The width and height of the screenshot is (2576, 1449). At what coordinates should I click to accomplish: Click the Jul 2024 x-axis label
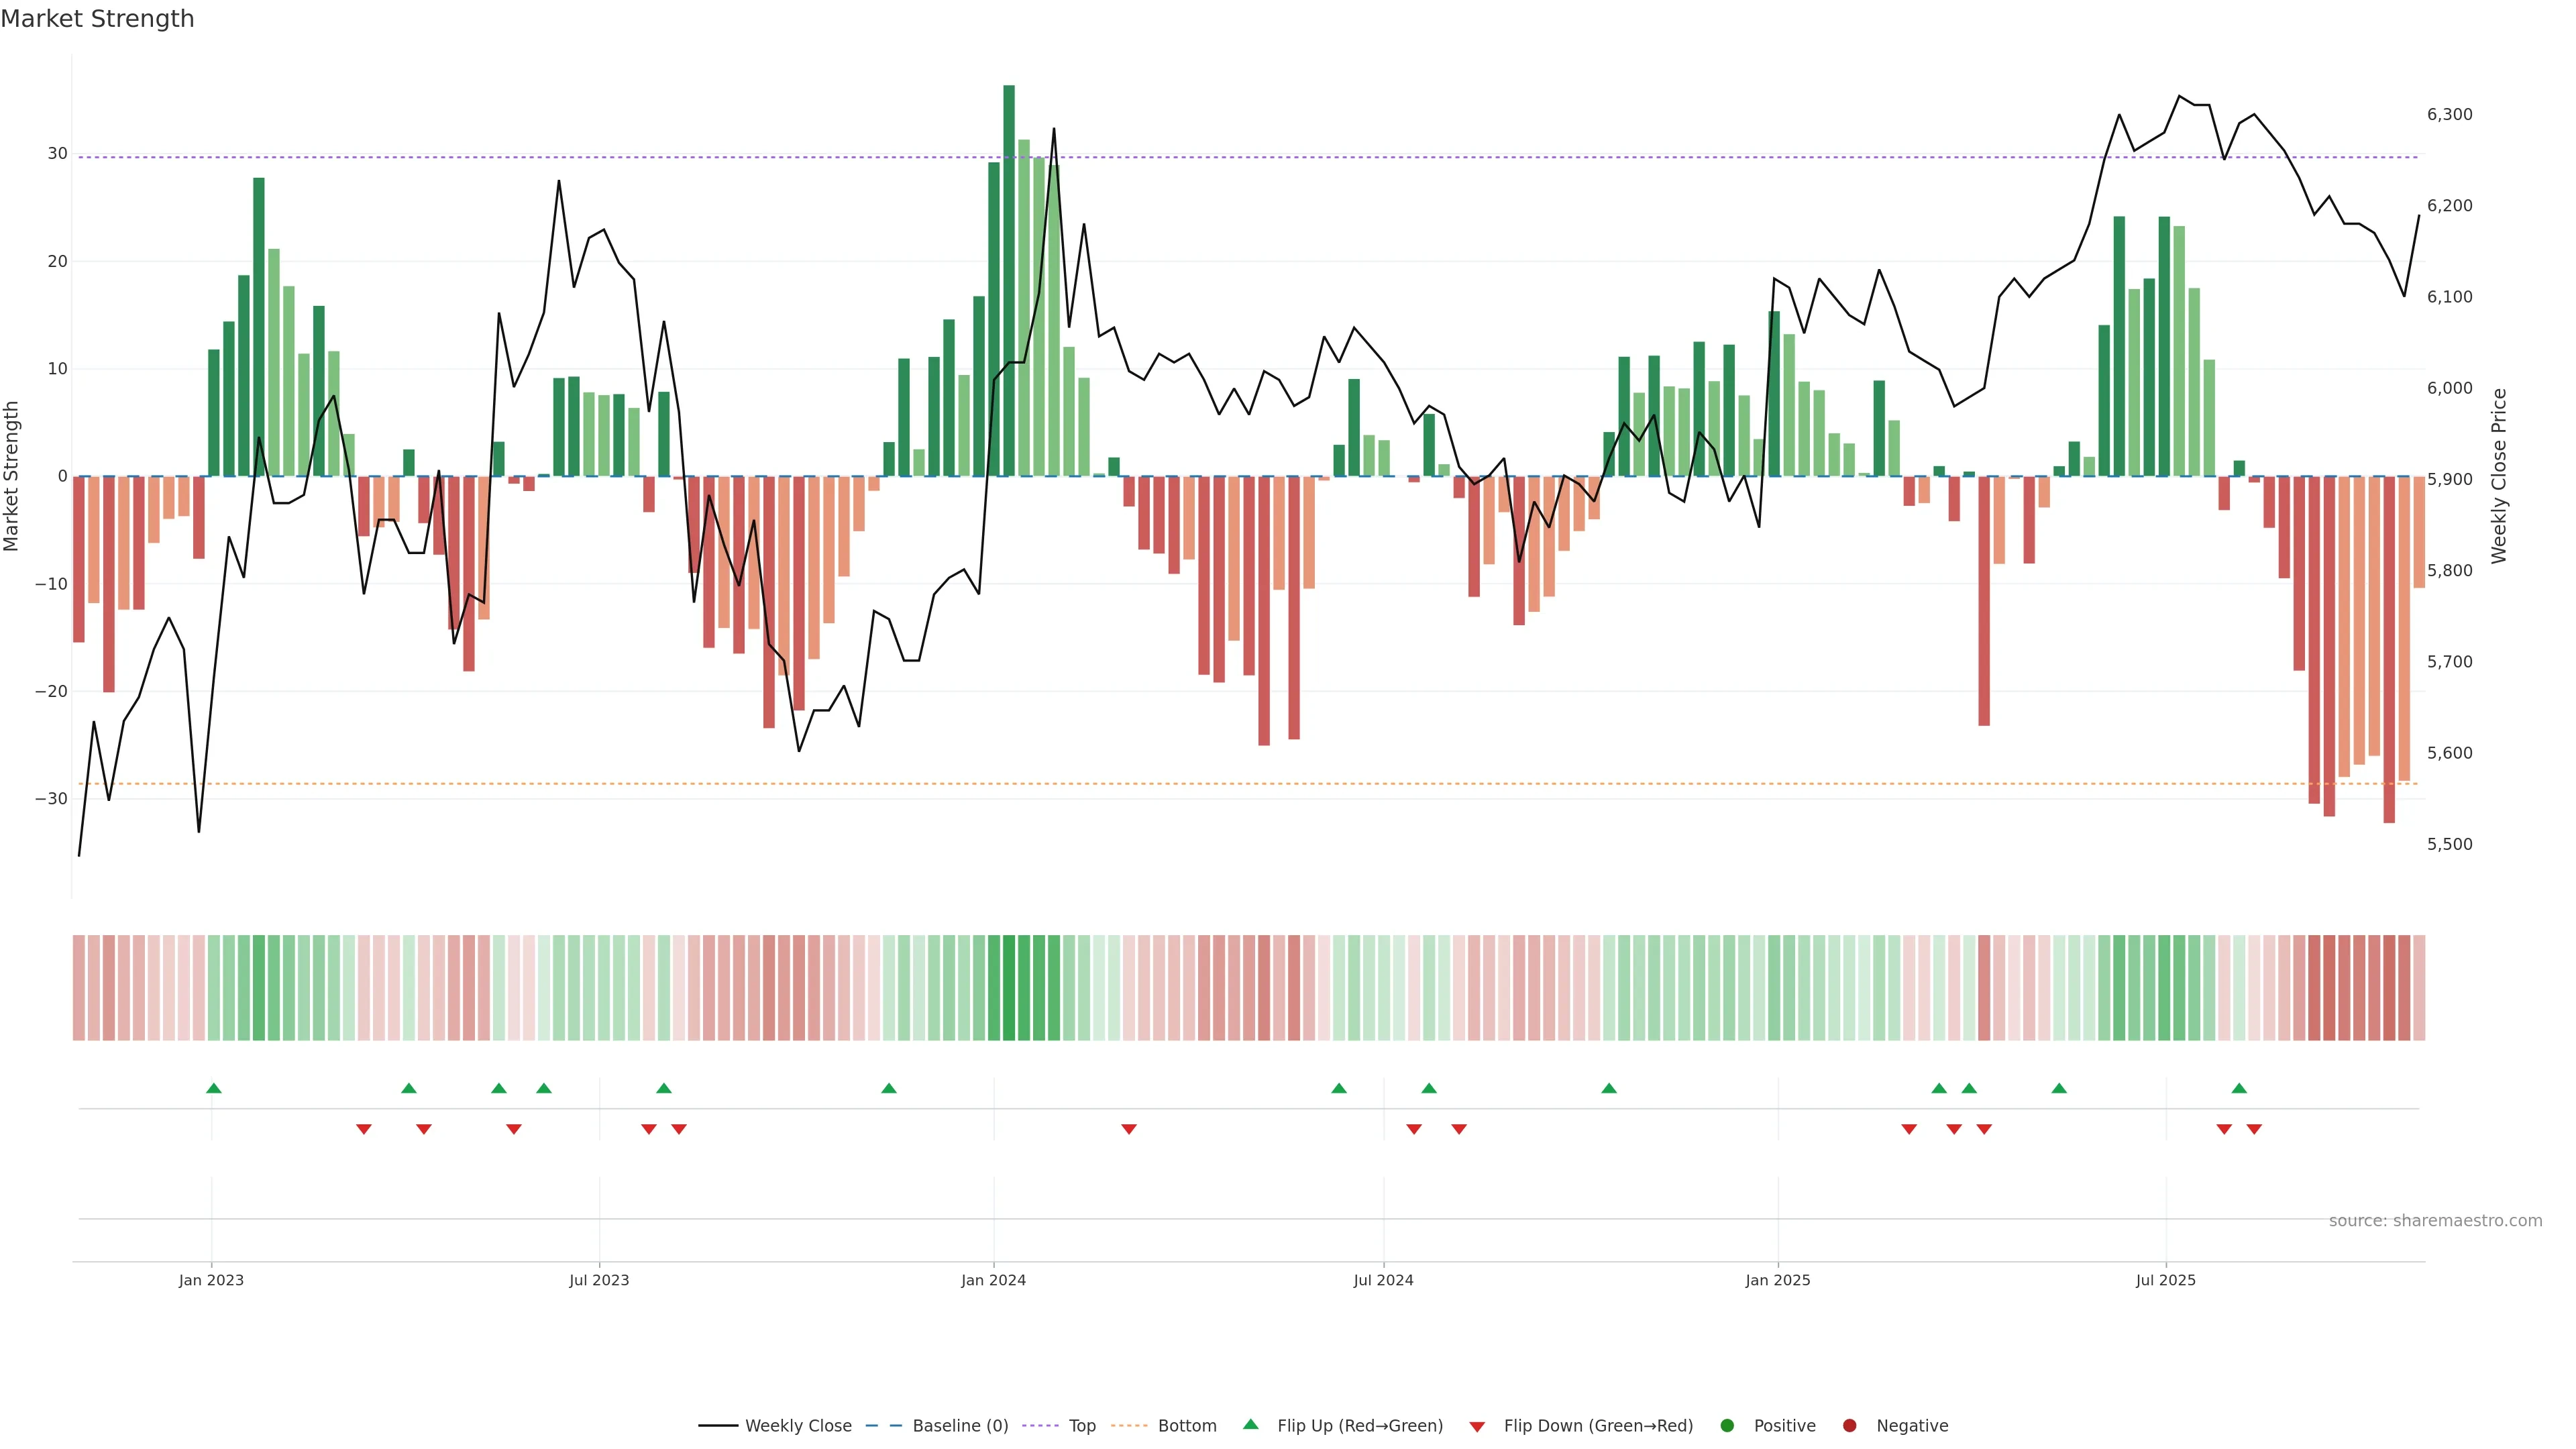(1383, 1280)
